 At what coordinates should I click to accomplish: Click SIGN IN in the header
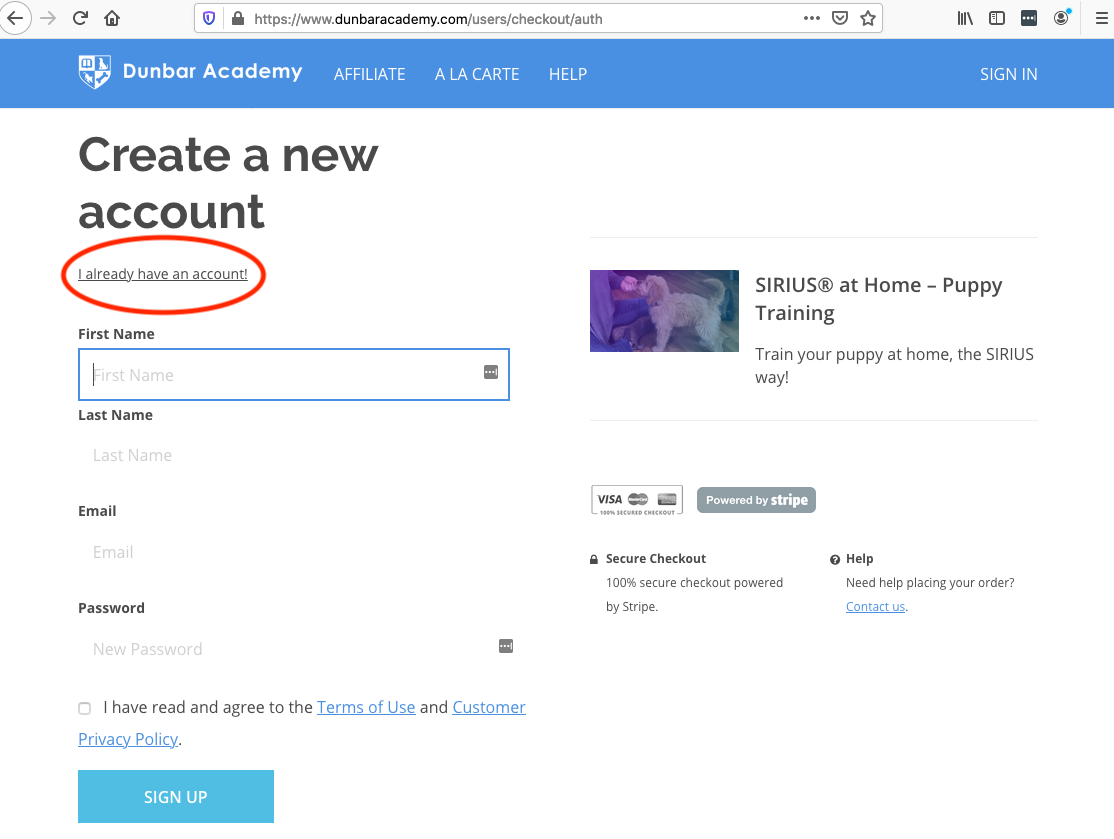coord(1009,74)
